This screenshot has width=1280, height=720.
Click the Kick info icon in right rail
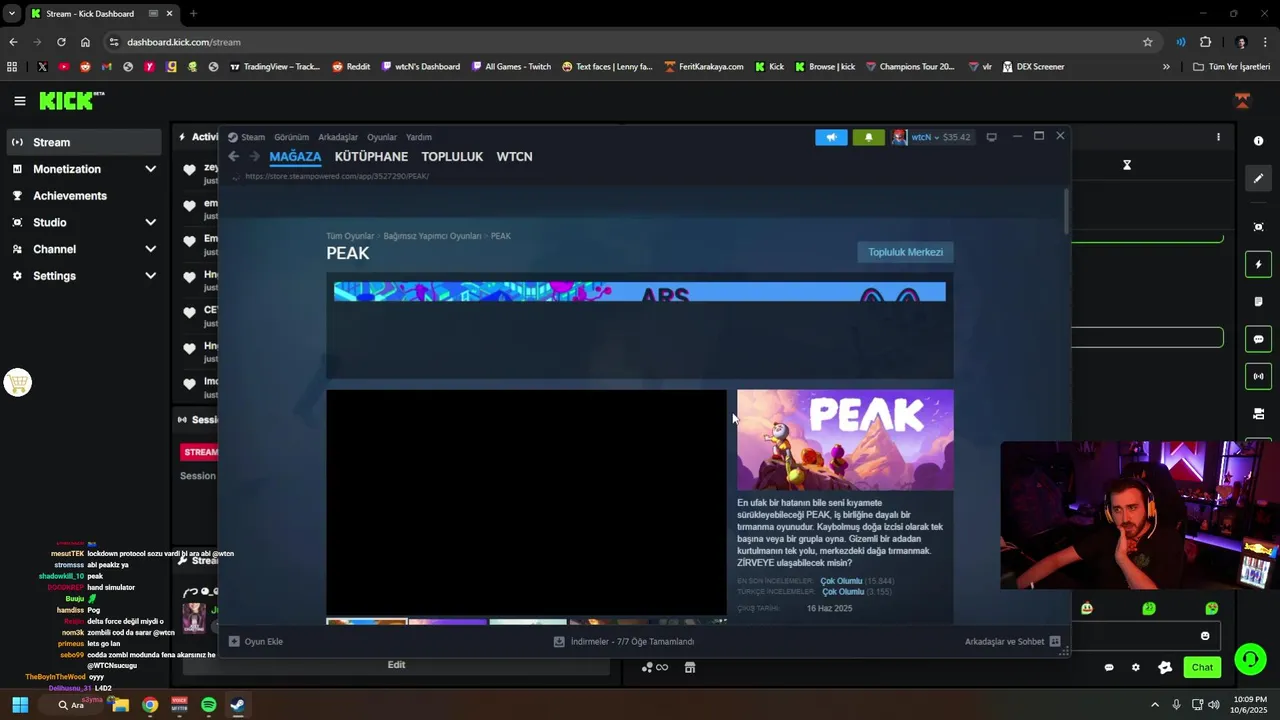(1258, 141)
